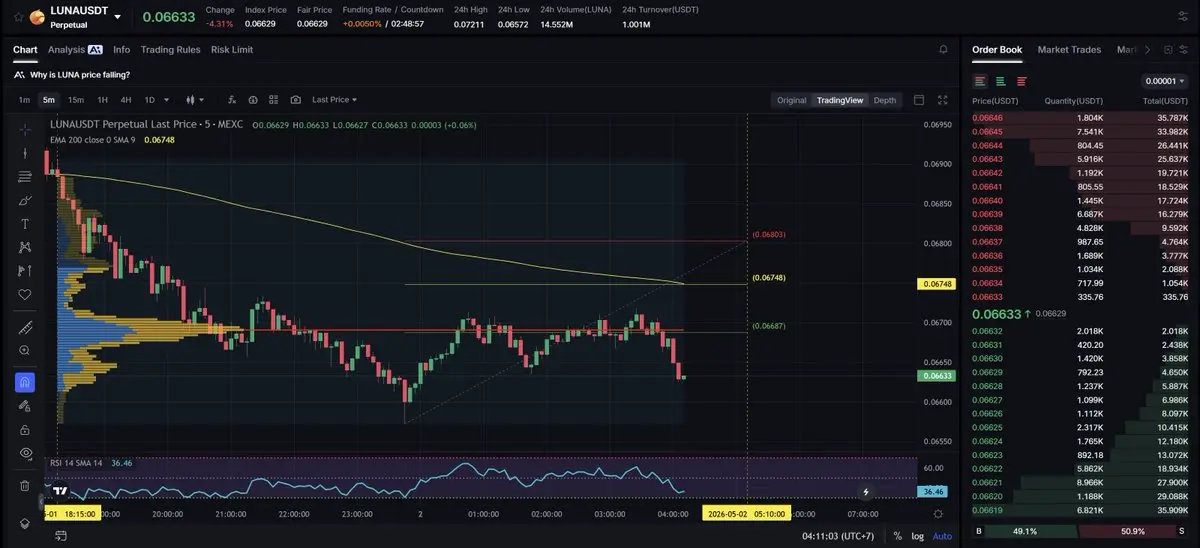This screenshot has height=548, width=1200.
Task: Take a chart snapshot with camera icon
Action: [x=295, y=100]
